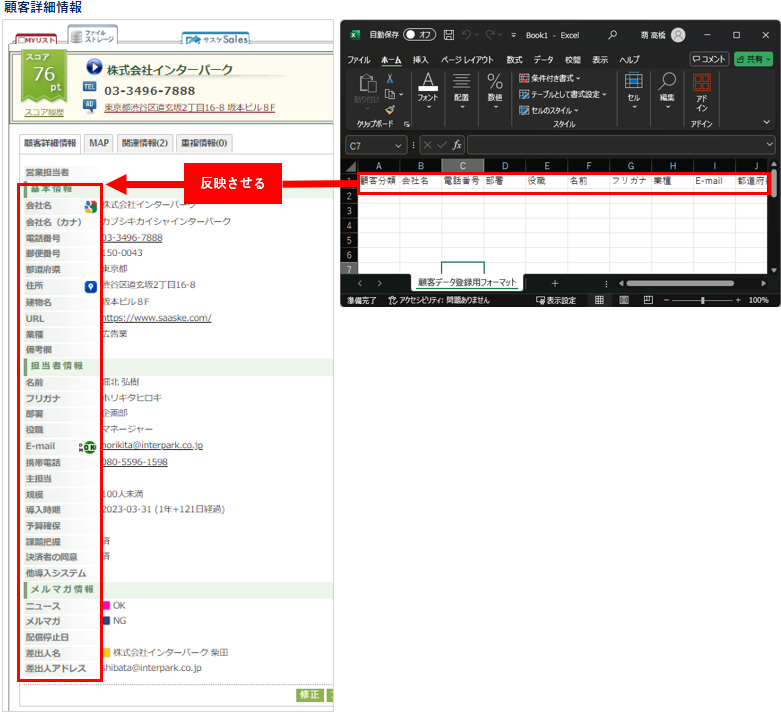
Task: Click the paste clipboard icon
Action: click(368, 84)
